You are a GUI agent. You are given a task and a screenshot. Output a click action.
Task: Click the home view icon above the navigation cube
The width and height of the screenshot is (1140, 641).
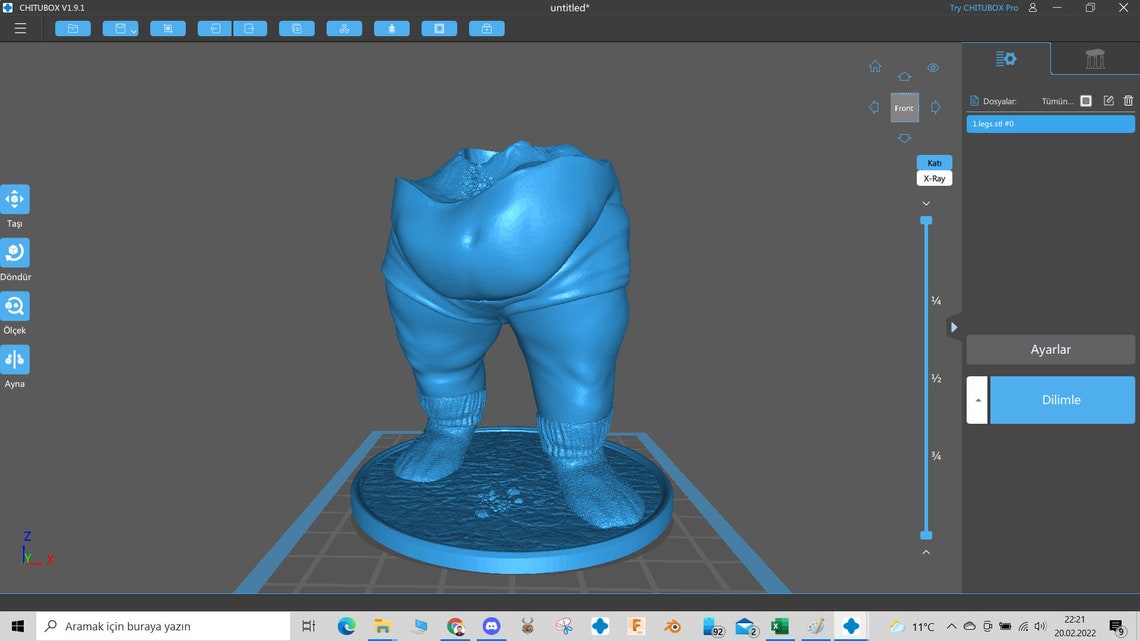(875, 66)
